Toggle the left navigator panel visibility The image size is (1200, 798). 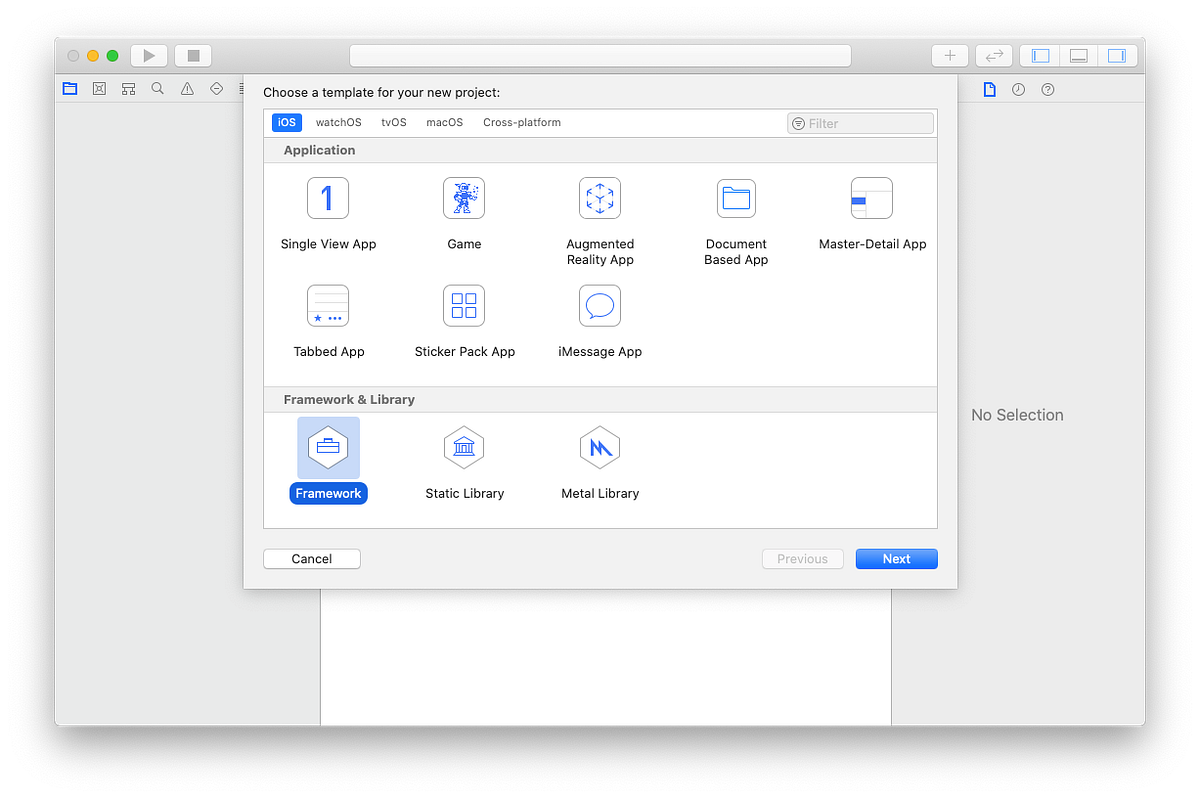pyautogui.click(x=1039, y=55)
